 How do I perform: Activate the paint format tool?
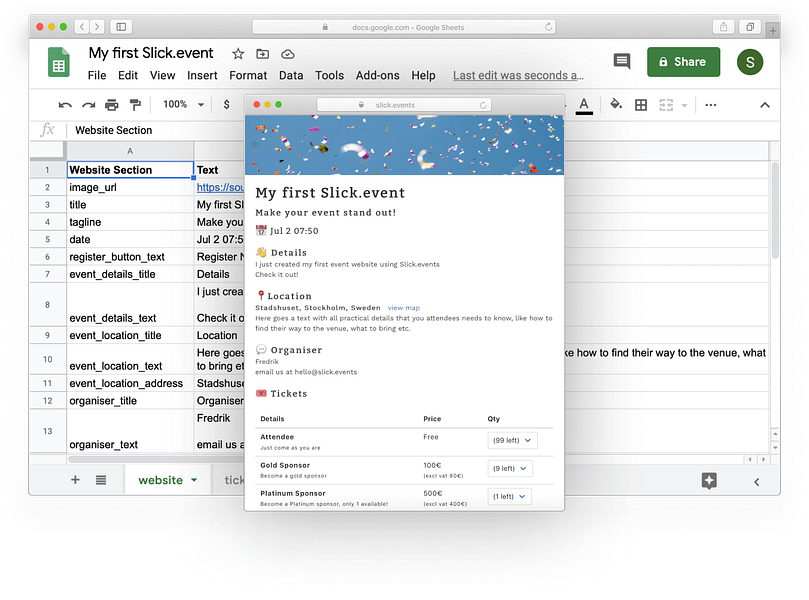[135, 105]
